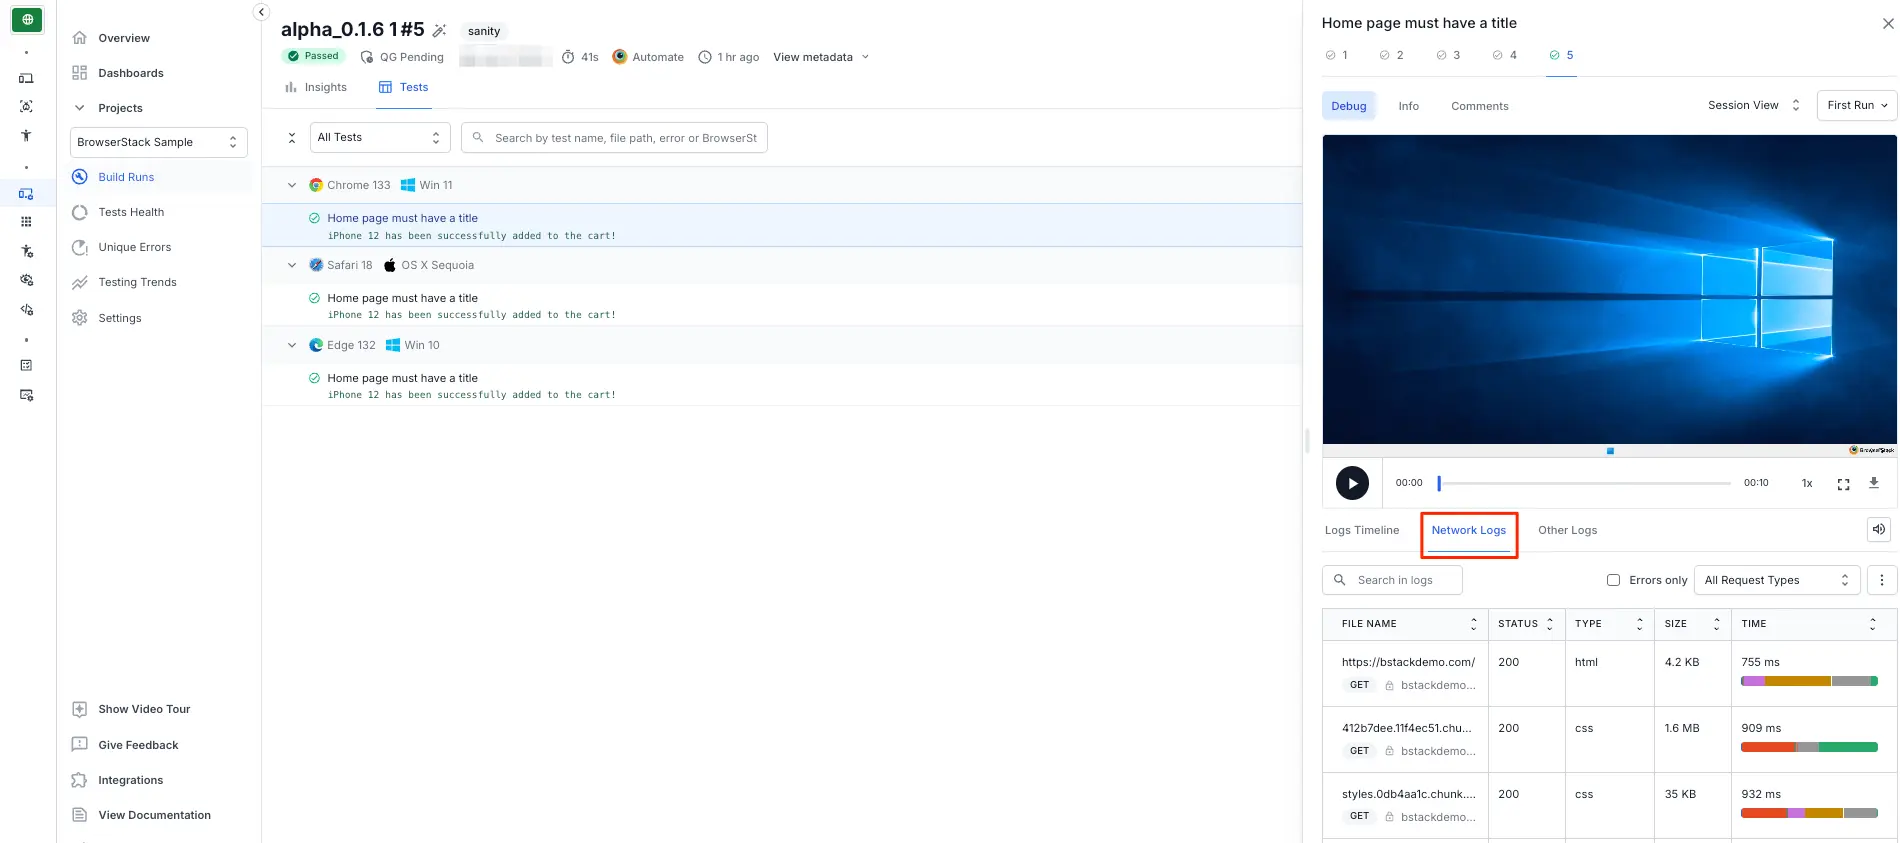Screen dimensions: 1900x843
Task: Open the three-dot logs options menu
Action: click(x=1881, y=580)
